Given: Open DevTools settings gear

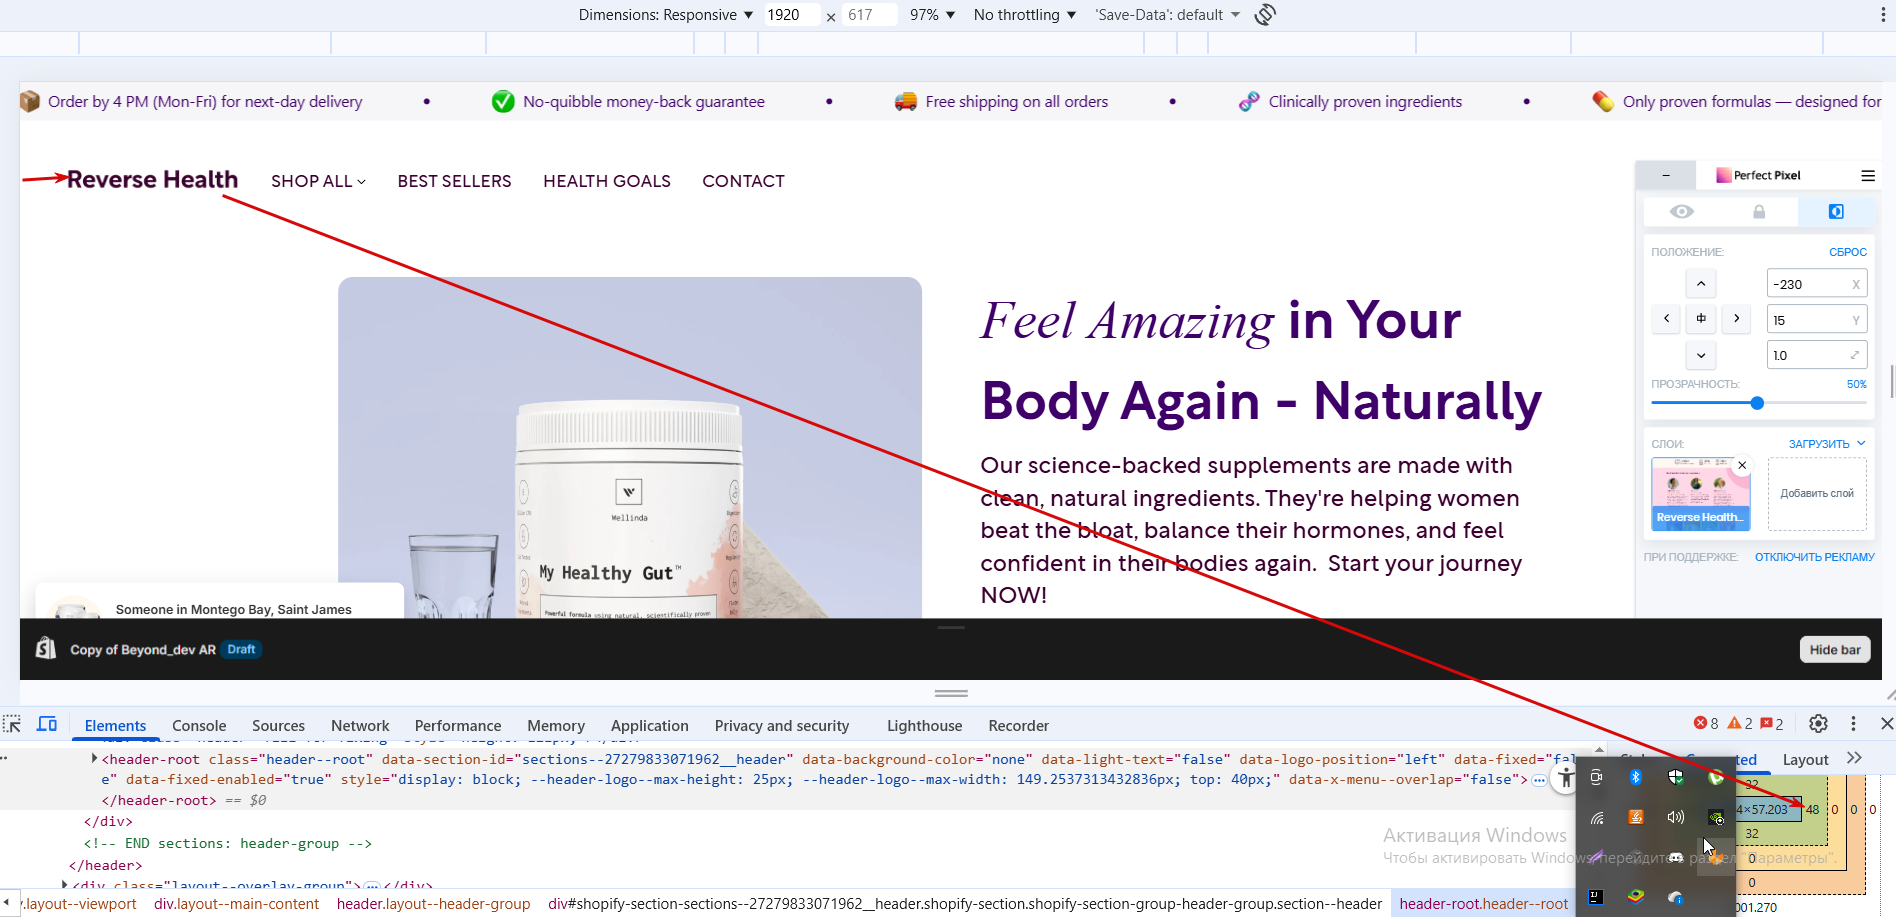Looking at the screenshot, I should tap(1818, 724).
